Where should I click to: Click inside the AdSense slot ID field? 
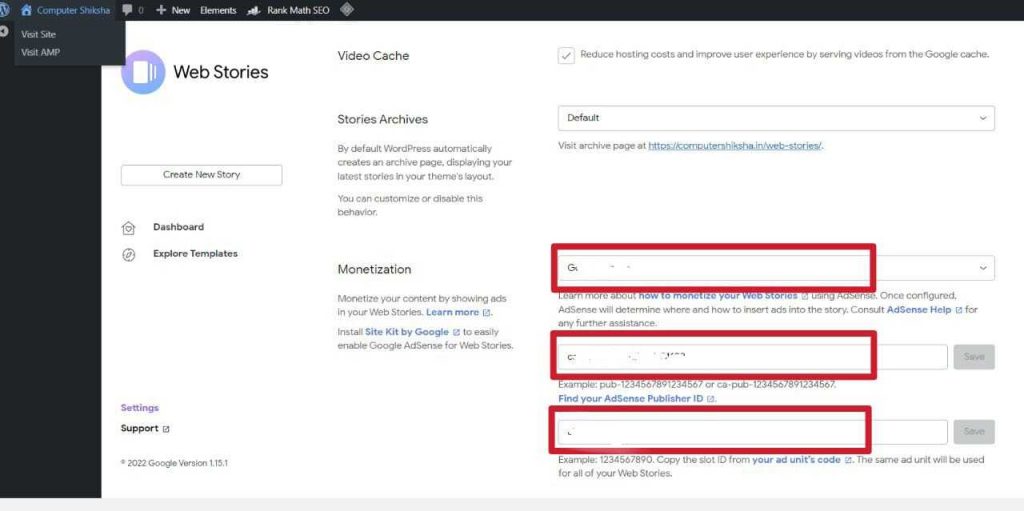[x=752, y=432]
